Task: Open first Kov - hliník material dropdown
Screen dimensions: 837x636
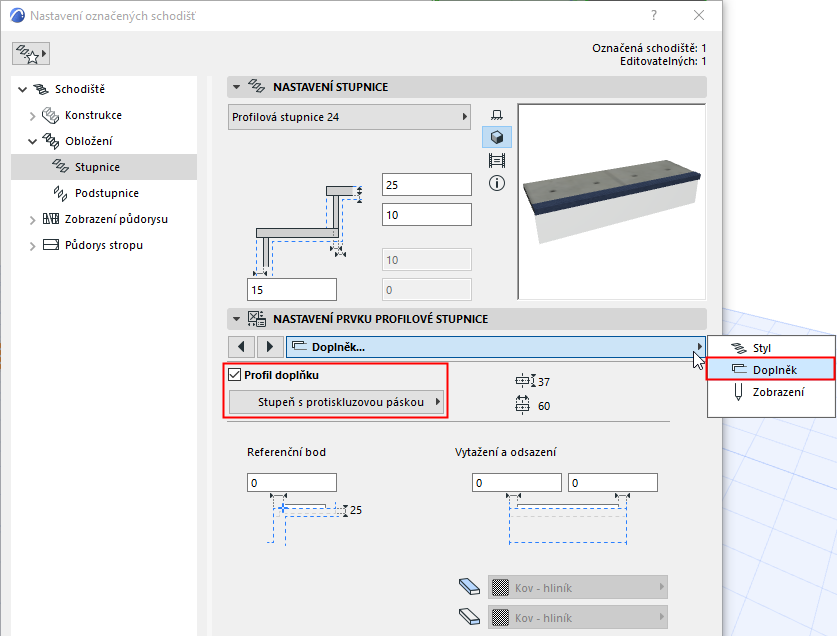Action: (x=578, y=587)
